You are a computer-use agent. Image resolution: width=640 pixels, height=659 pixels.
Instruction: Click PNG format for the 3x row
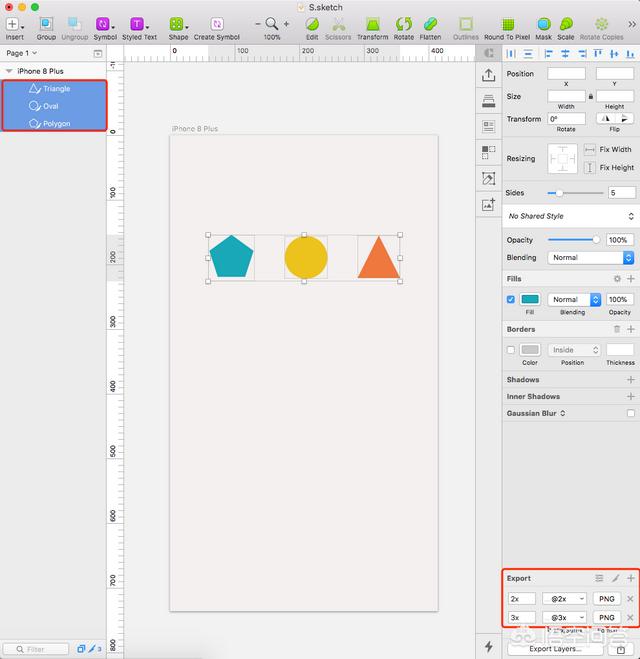[607, 617]
